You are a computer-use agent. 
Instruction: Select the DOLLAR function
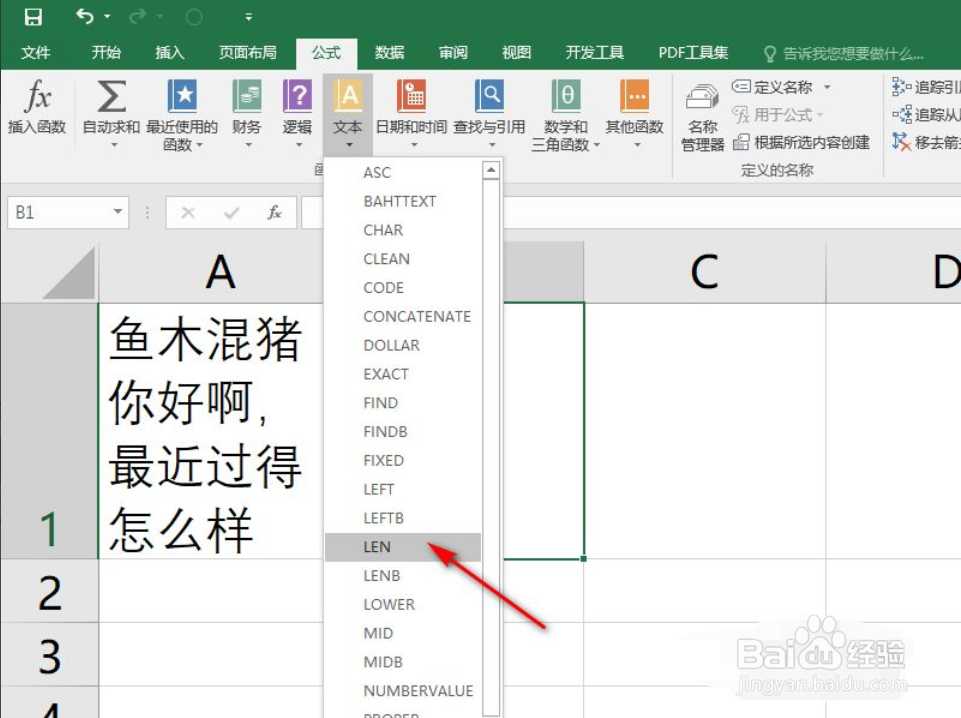403,346
